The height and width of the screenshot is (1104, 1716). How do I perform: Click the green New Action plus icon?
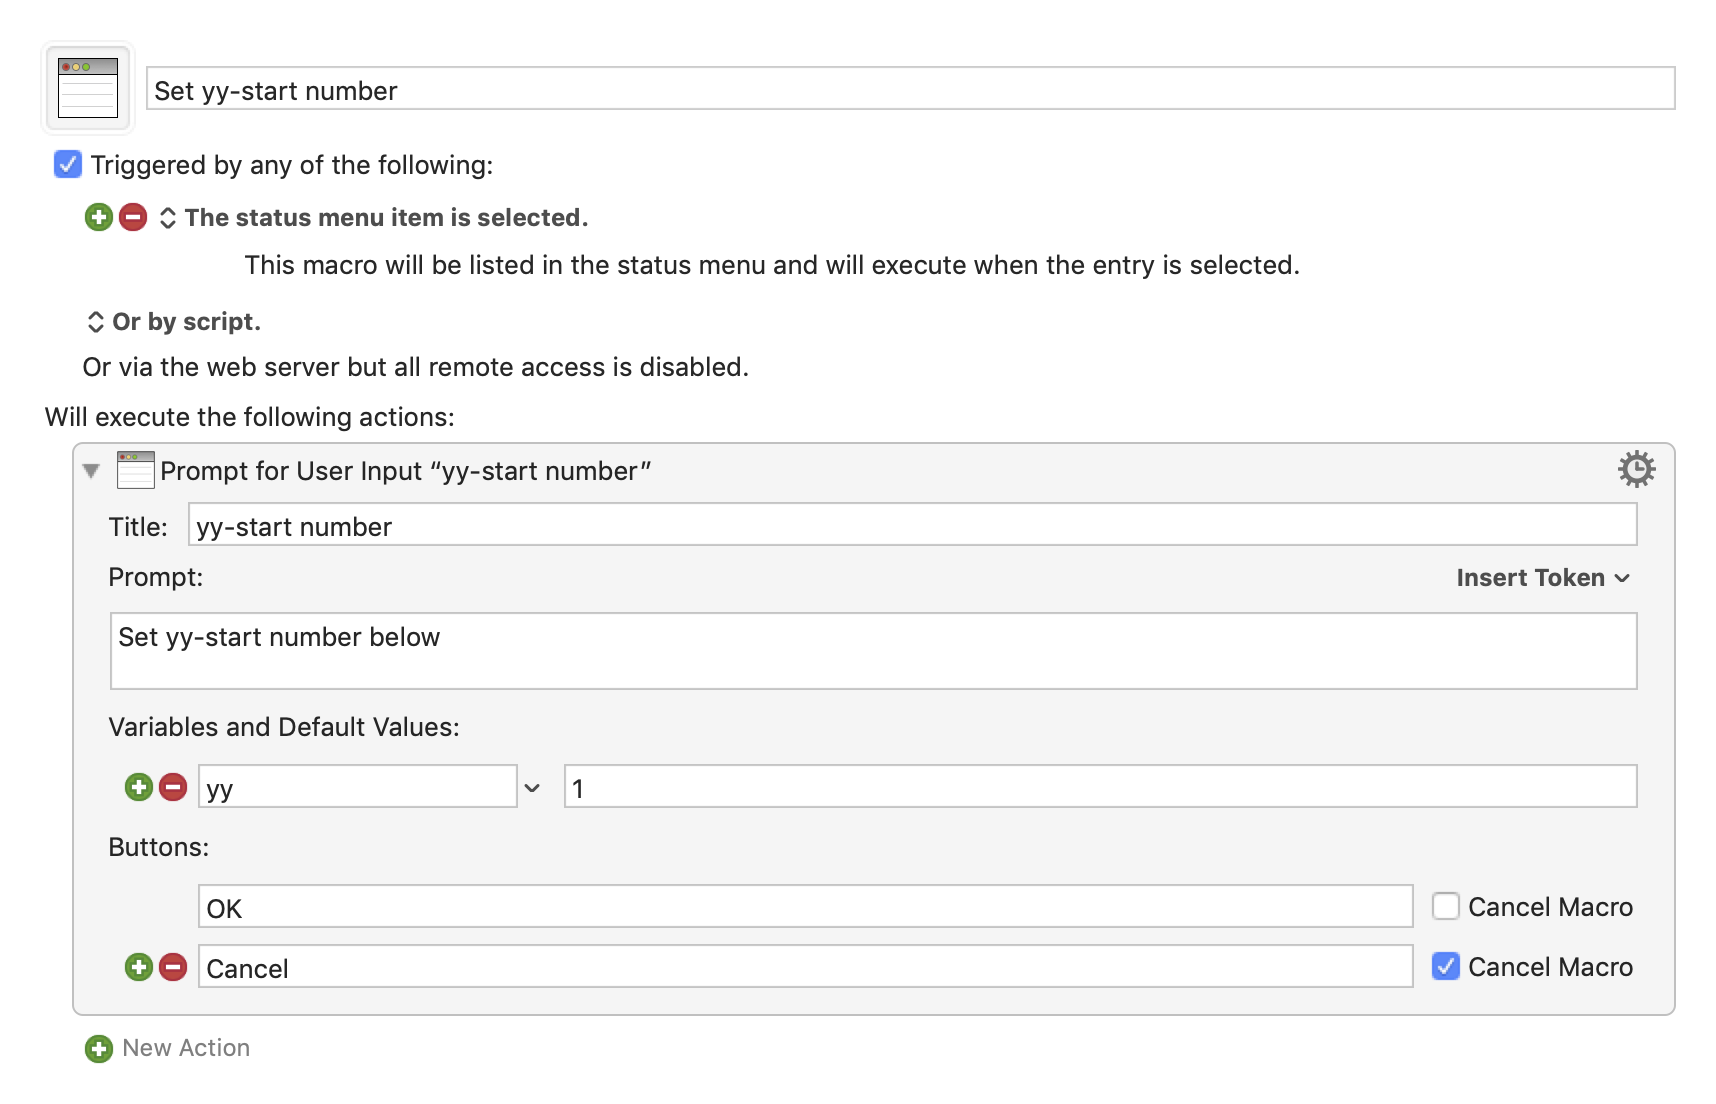tap(99, 1048)
